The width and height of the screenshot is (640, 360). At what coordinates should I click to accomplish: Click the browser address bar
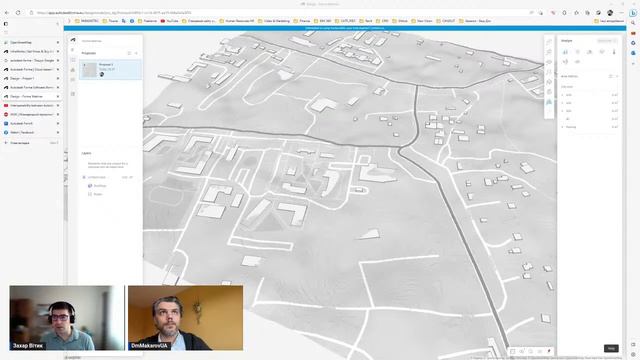282,13
